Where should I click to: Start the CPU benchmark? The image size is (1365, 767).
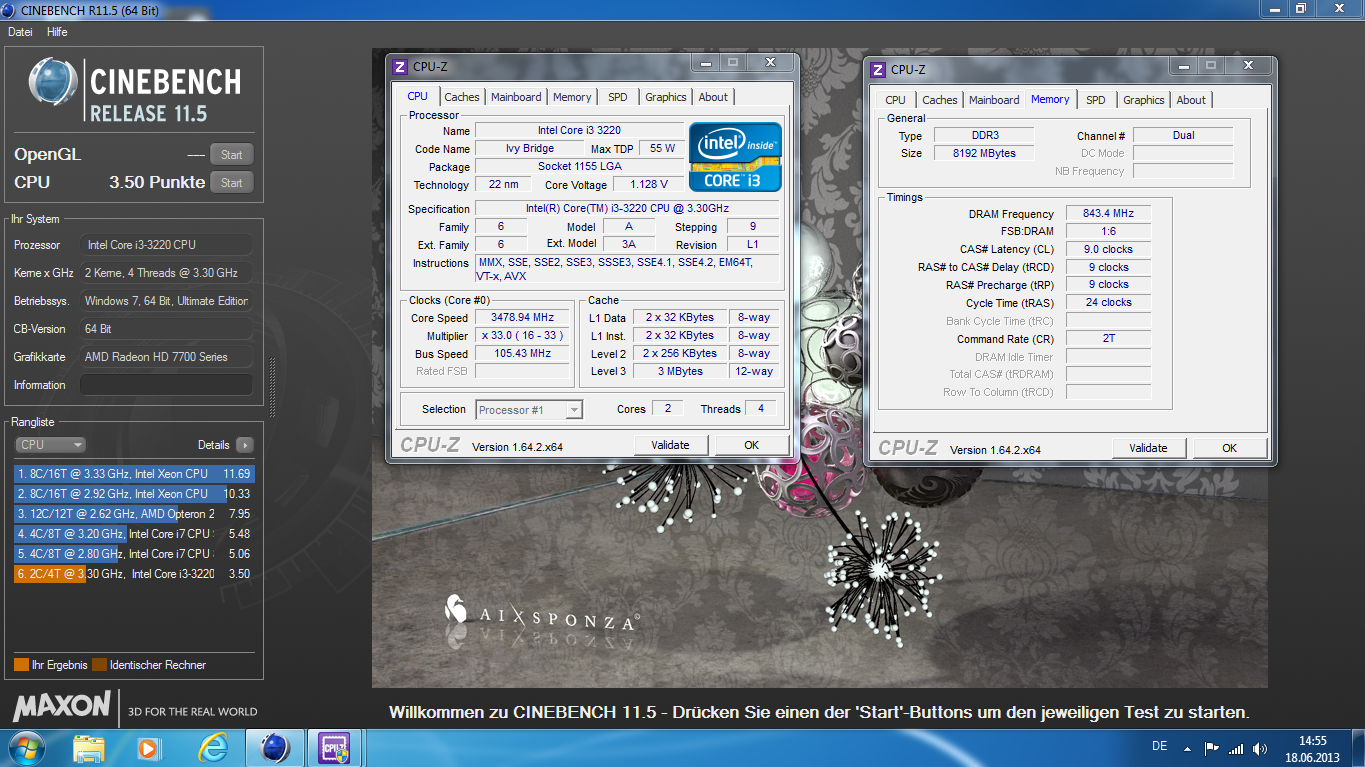(231, 183)
